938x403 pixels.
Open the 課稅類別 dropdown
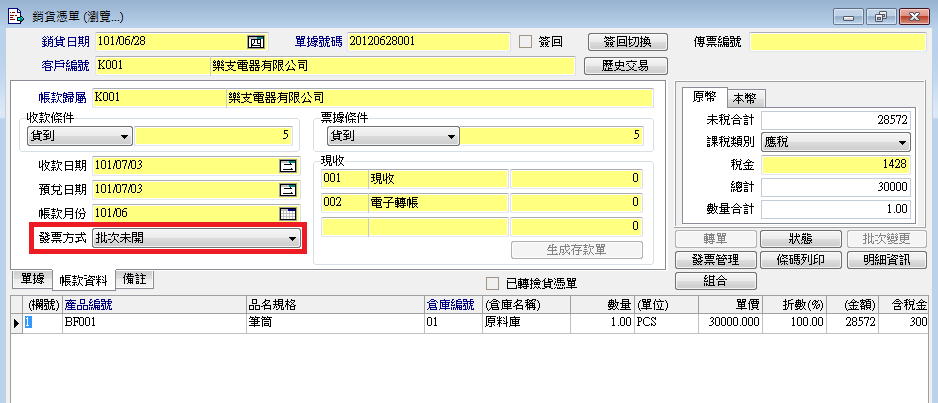click(901, 143)
